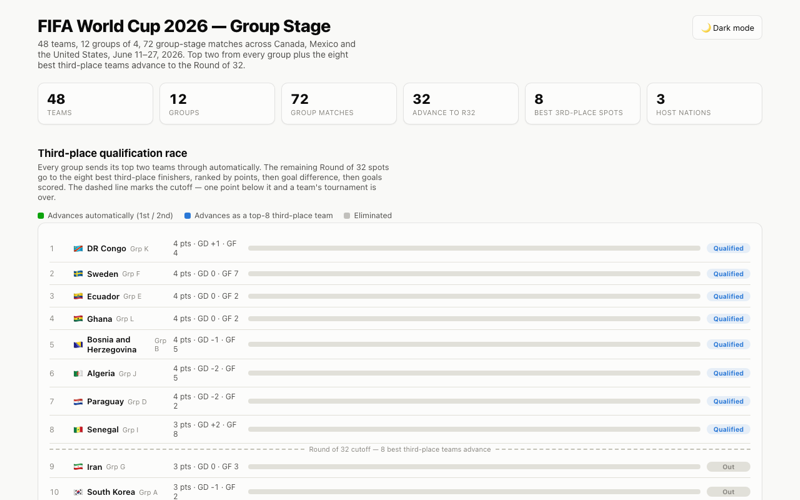Select the 48 Teams stat card
800x500 pixels.
coord(95,104)
